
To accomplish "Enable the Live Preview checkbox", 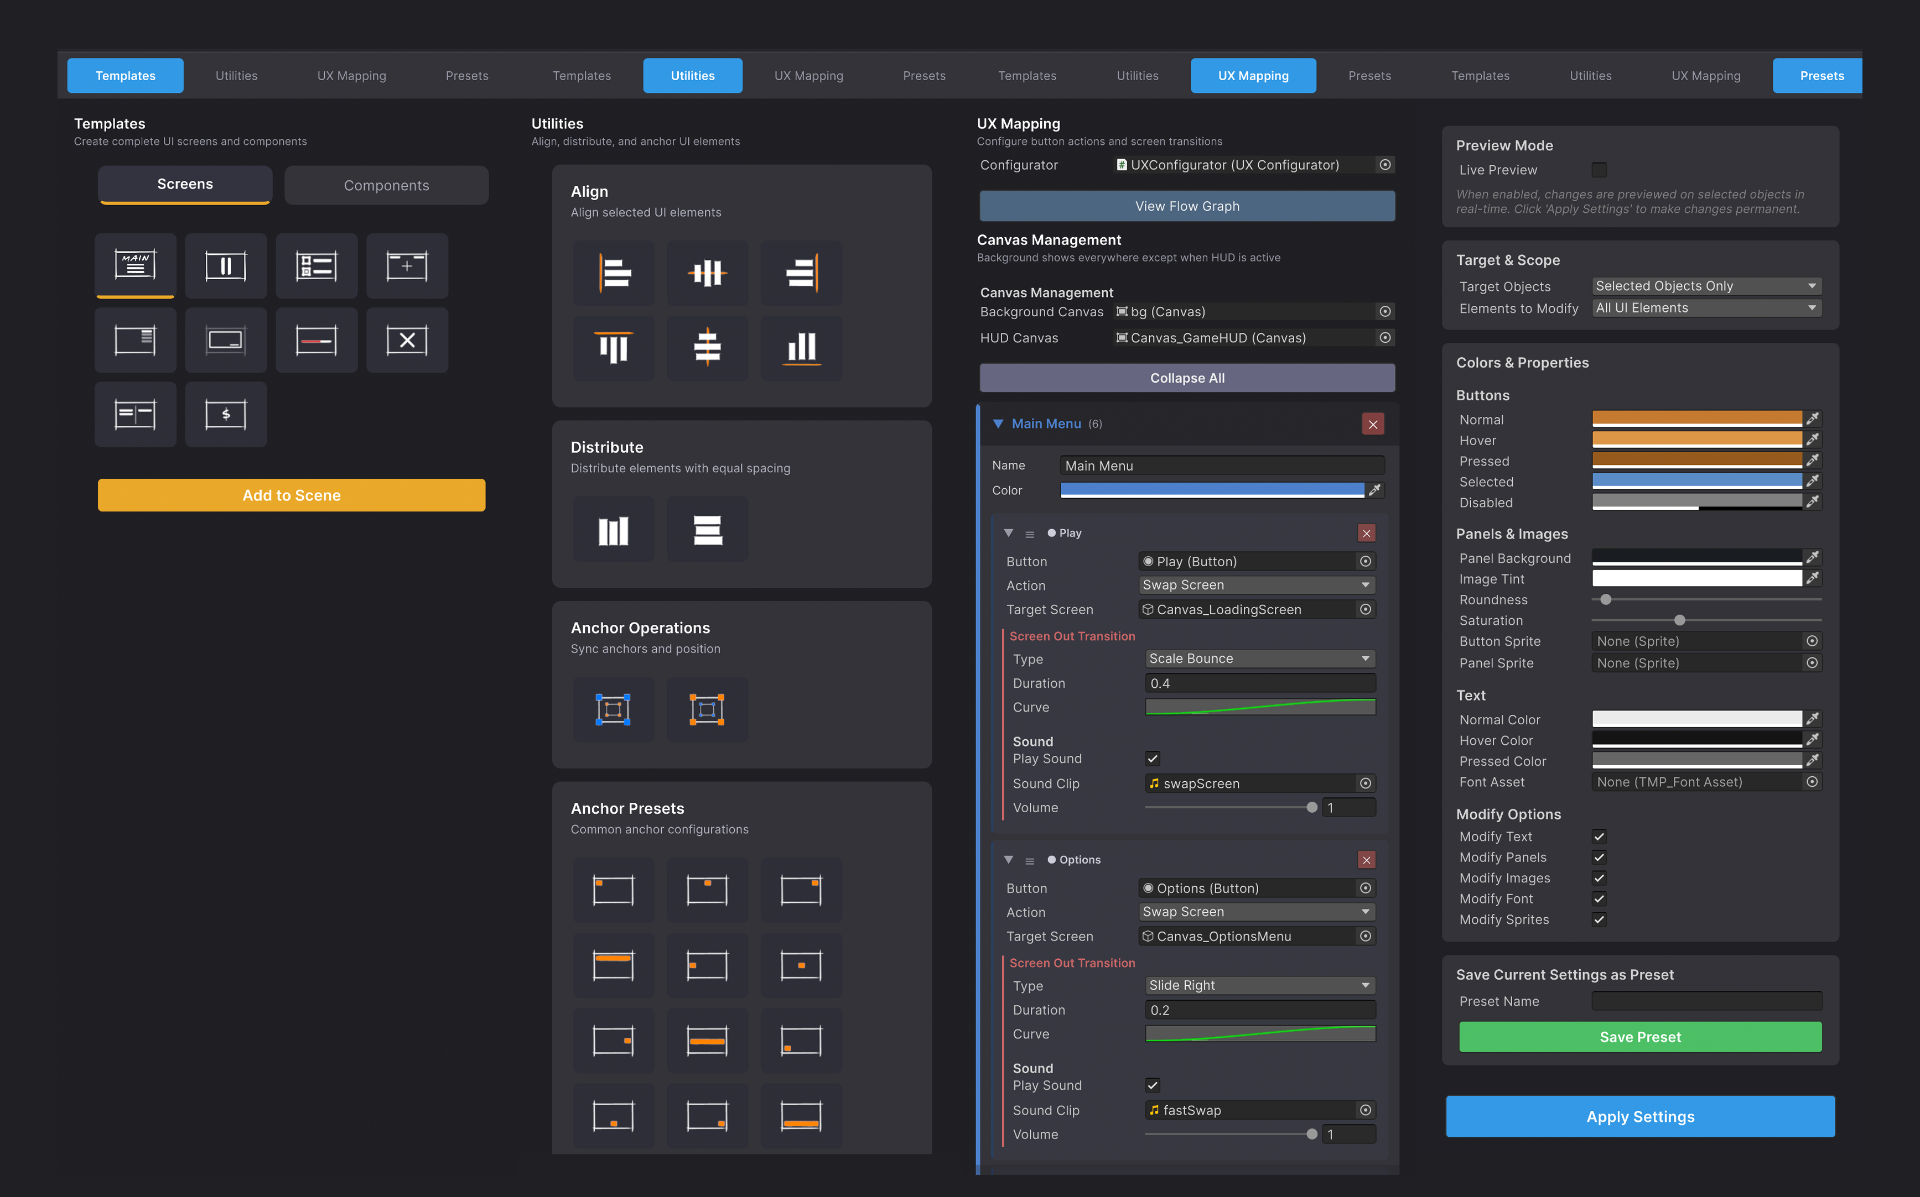I will [1599, 170].
